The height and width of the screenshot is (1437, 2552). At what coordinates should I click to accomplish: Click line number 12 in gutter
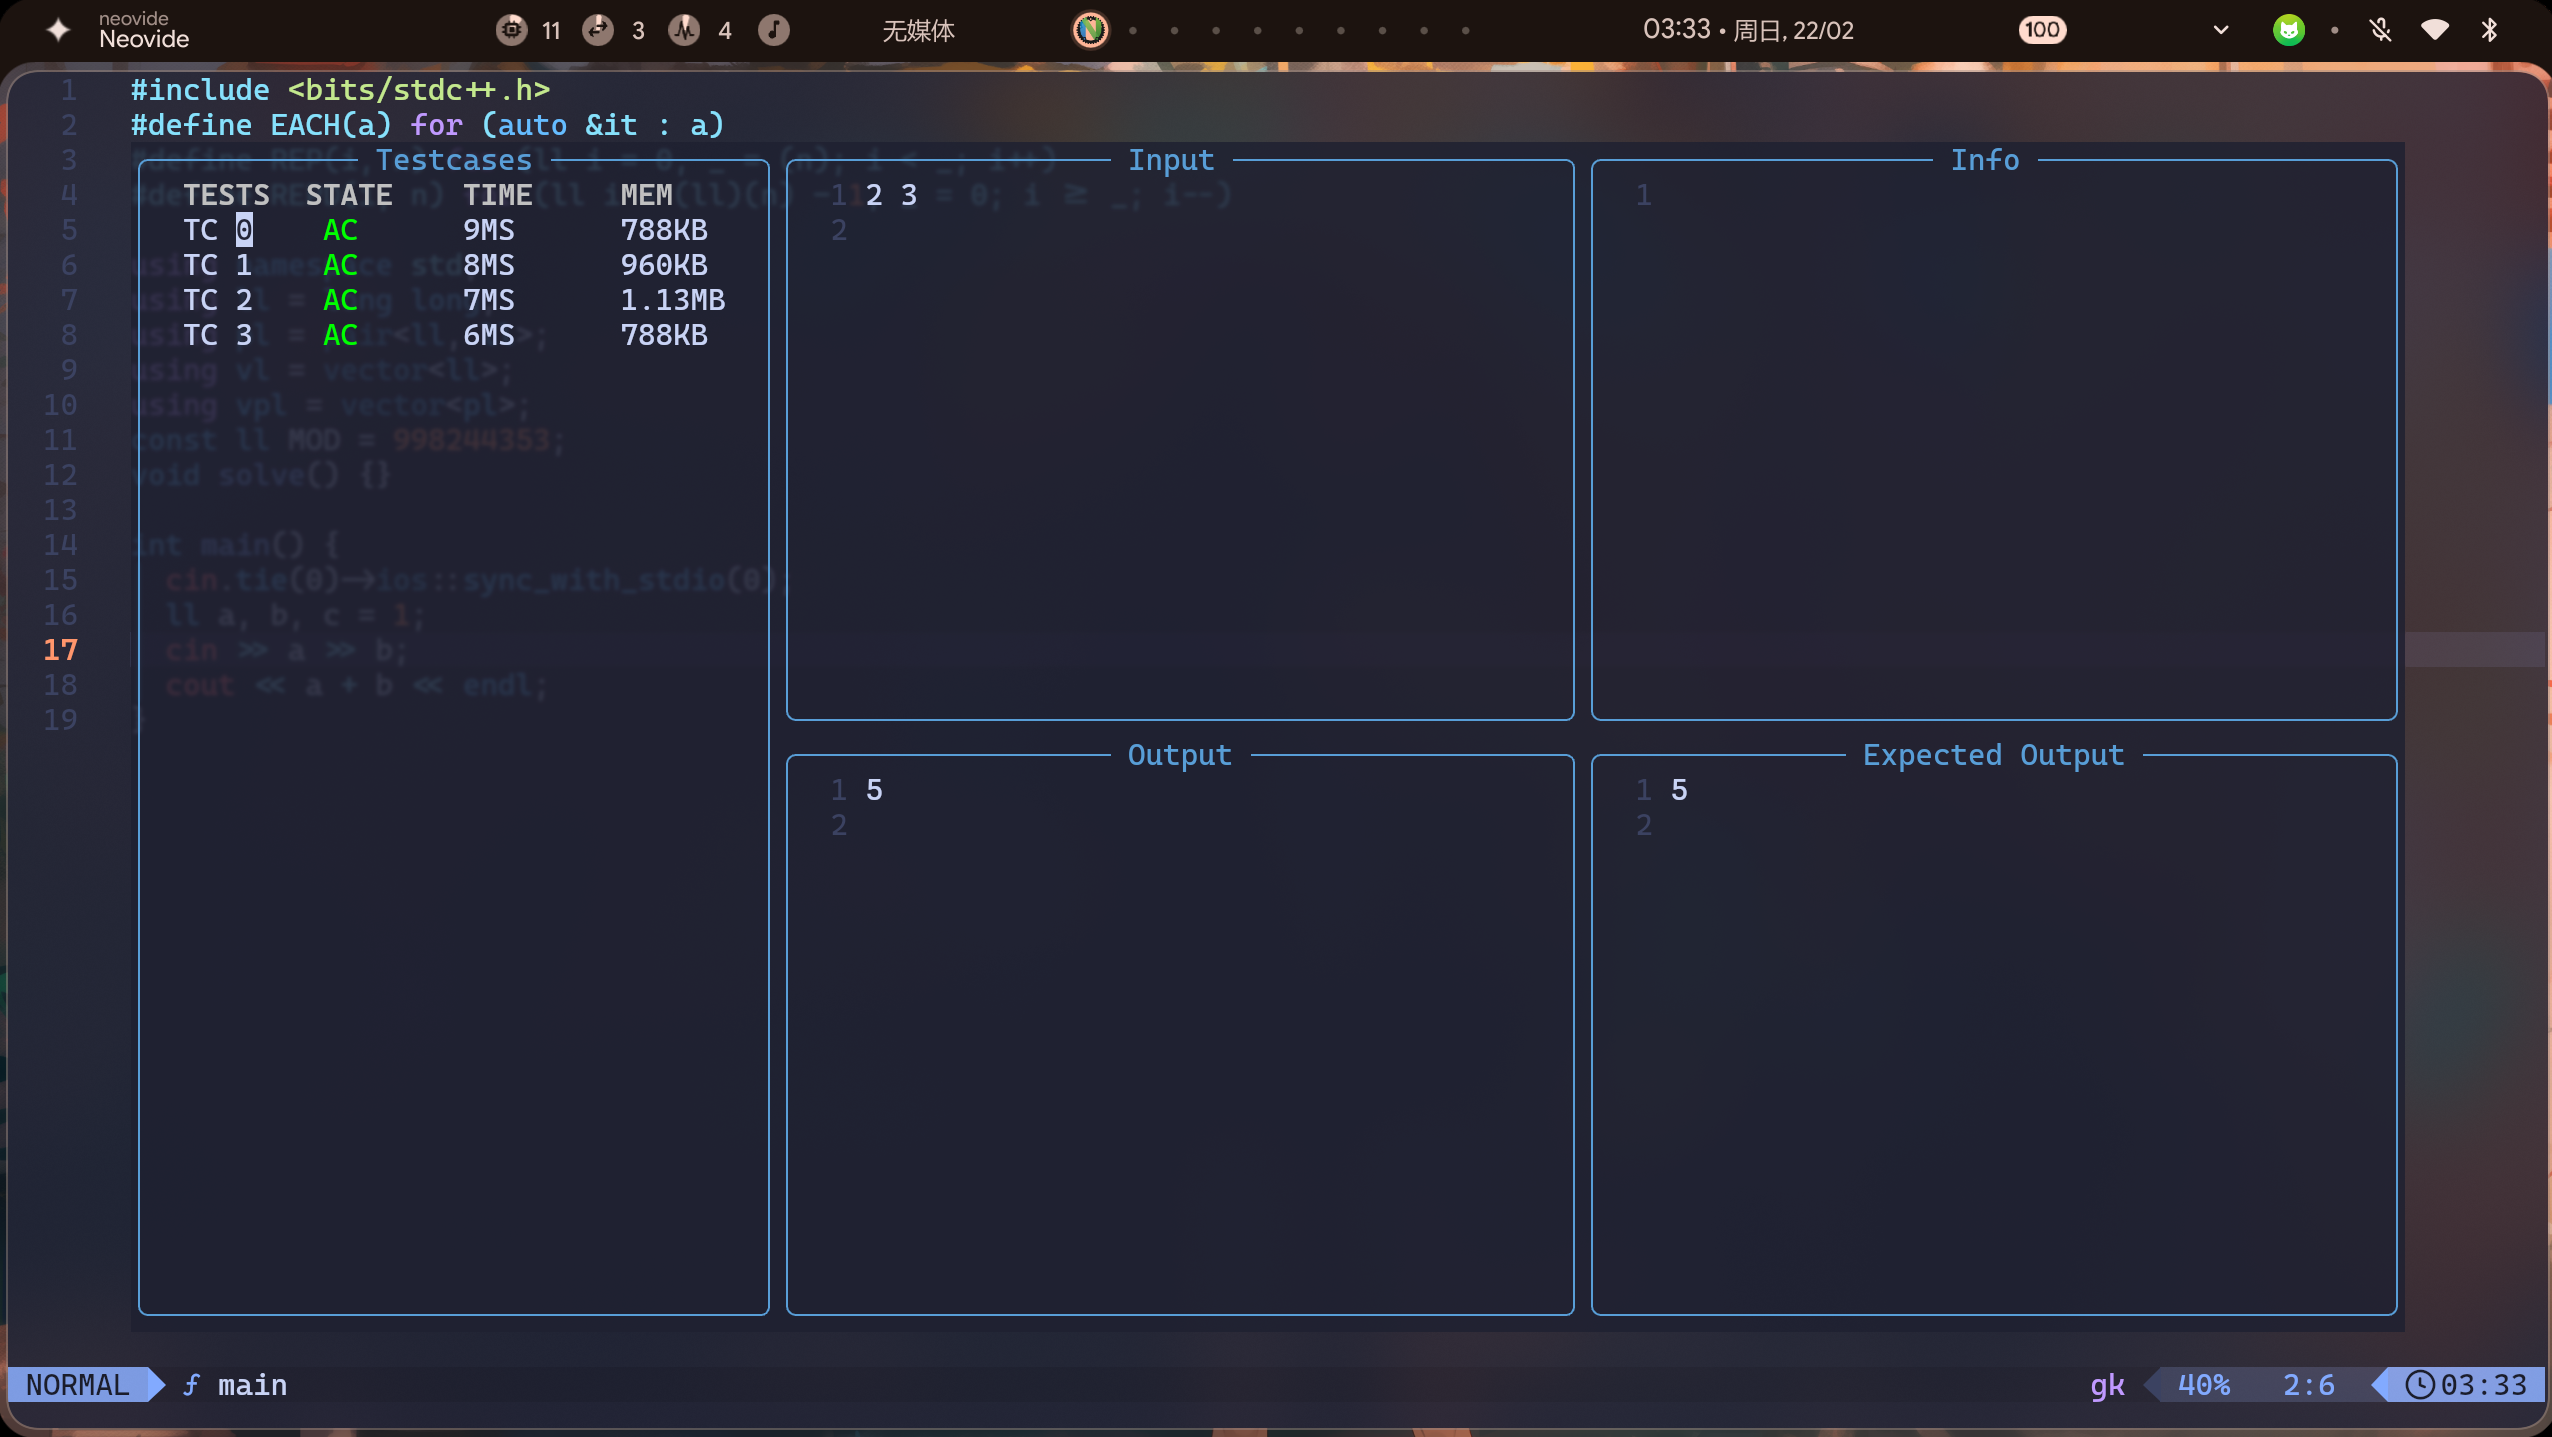point(60,475)
